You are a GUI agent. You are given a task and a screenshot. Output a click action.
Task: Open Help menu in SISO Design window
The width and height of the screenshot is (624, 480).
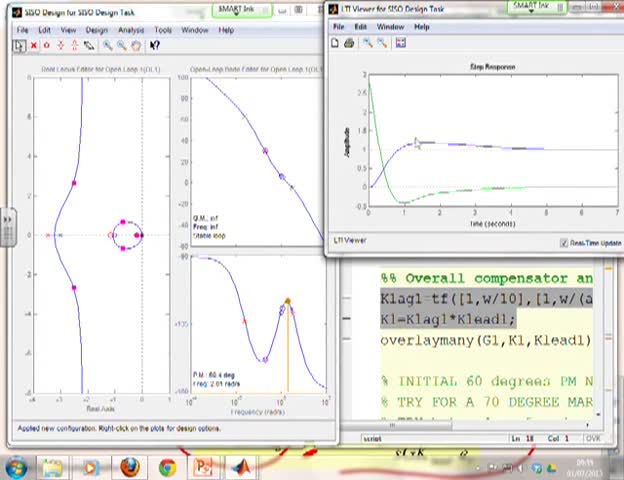226,30
